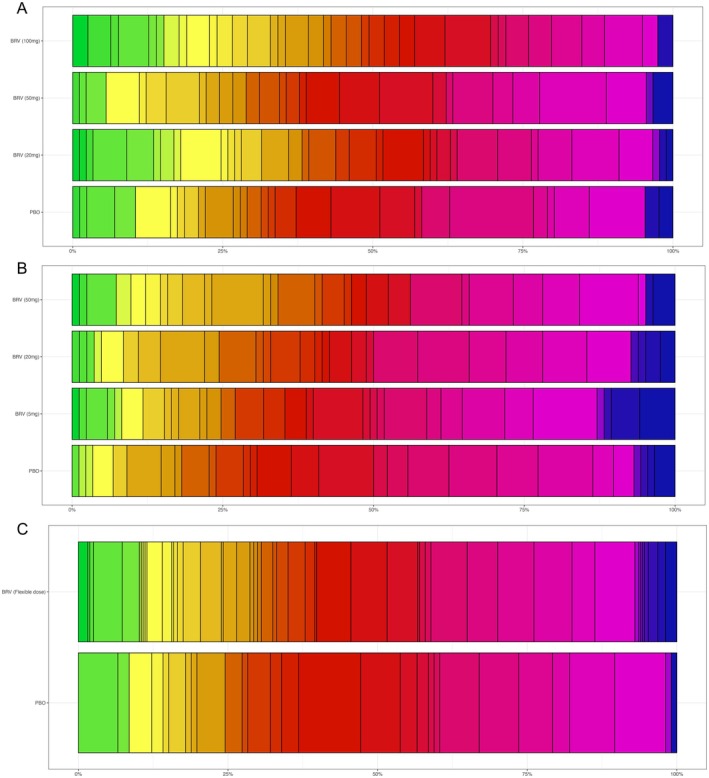
Task: Click the 0% tick label in panel B
Action: pyautogui.click(x=72, y=510)
